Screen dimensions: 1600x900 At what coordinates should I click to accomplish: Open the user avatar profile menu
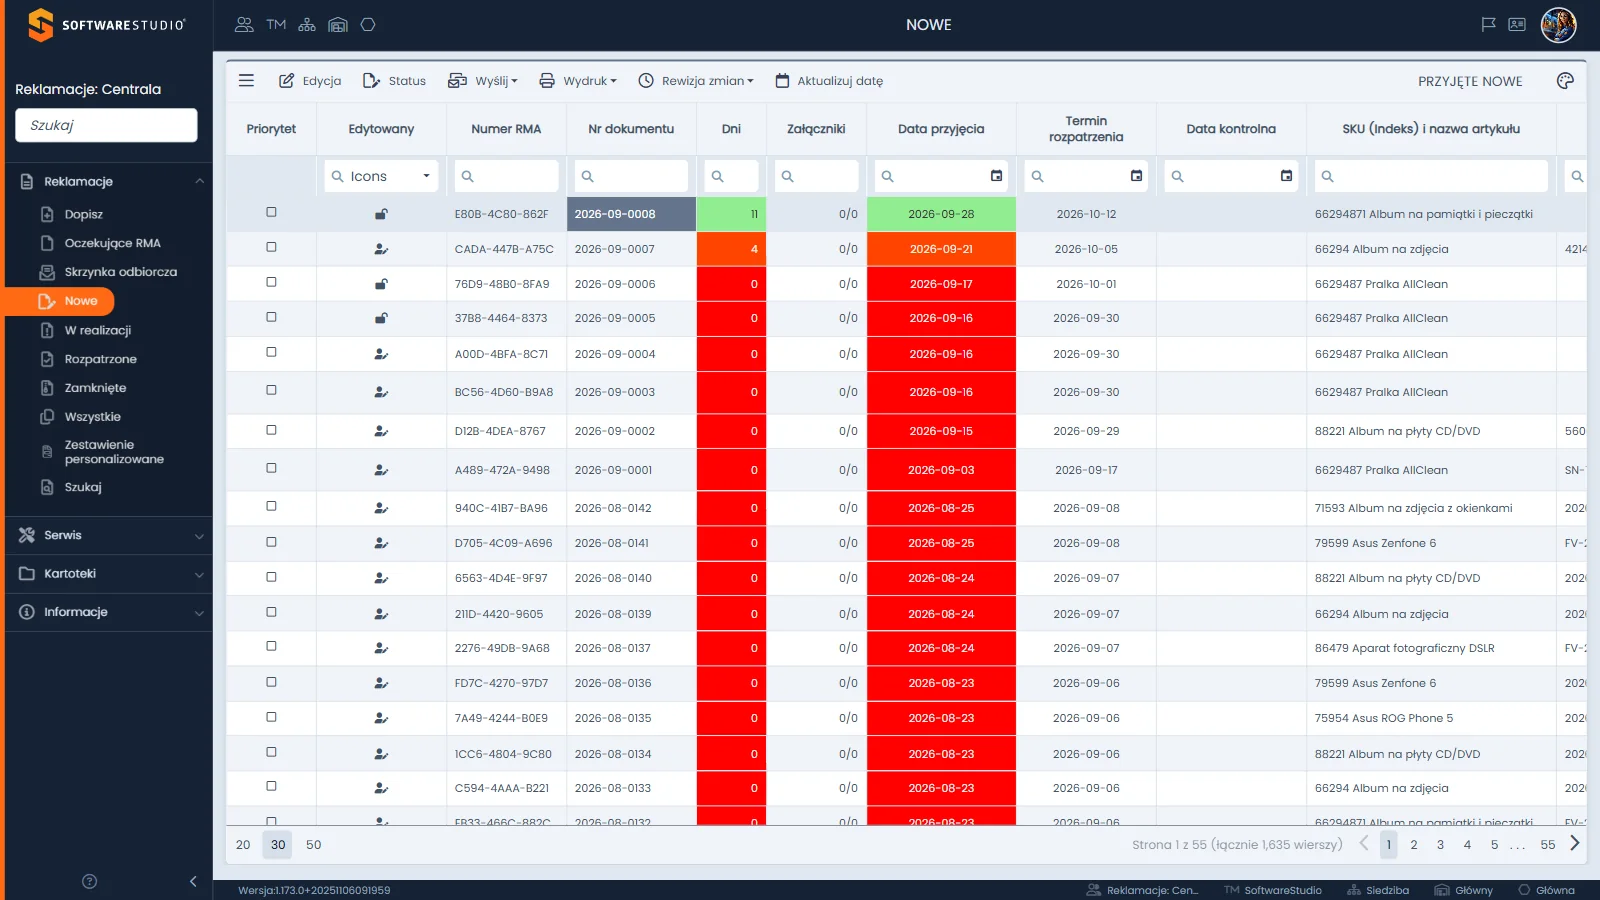point(1558,25)
